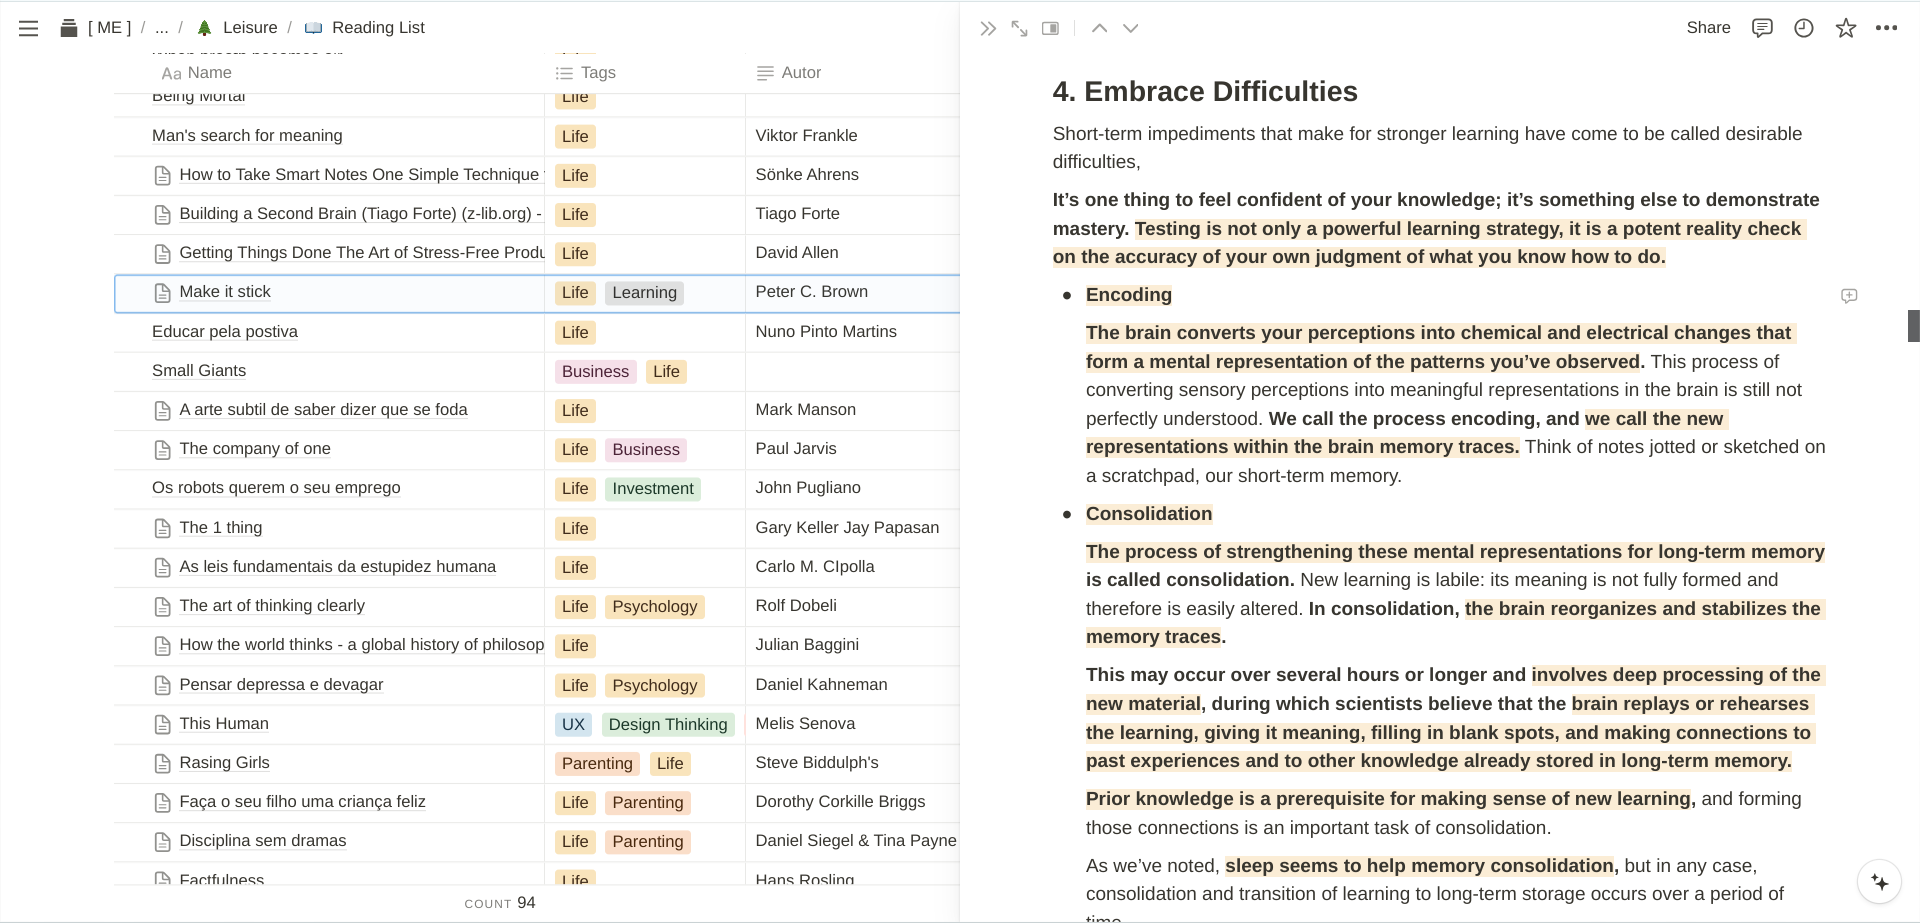Go to previous page with up chevron
Screen dimensions: 1920x923
pos(1099,28)
